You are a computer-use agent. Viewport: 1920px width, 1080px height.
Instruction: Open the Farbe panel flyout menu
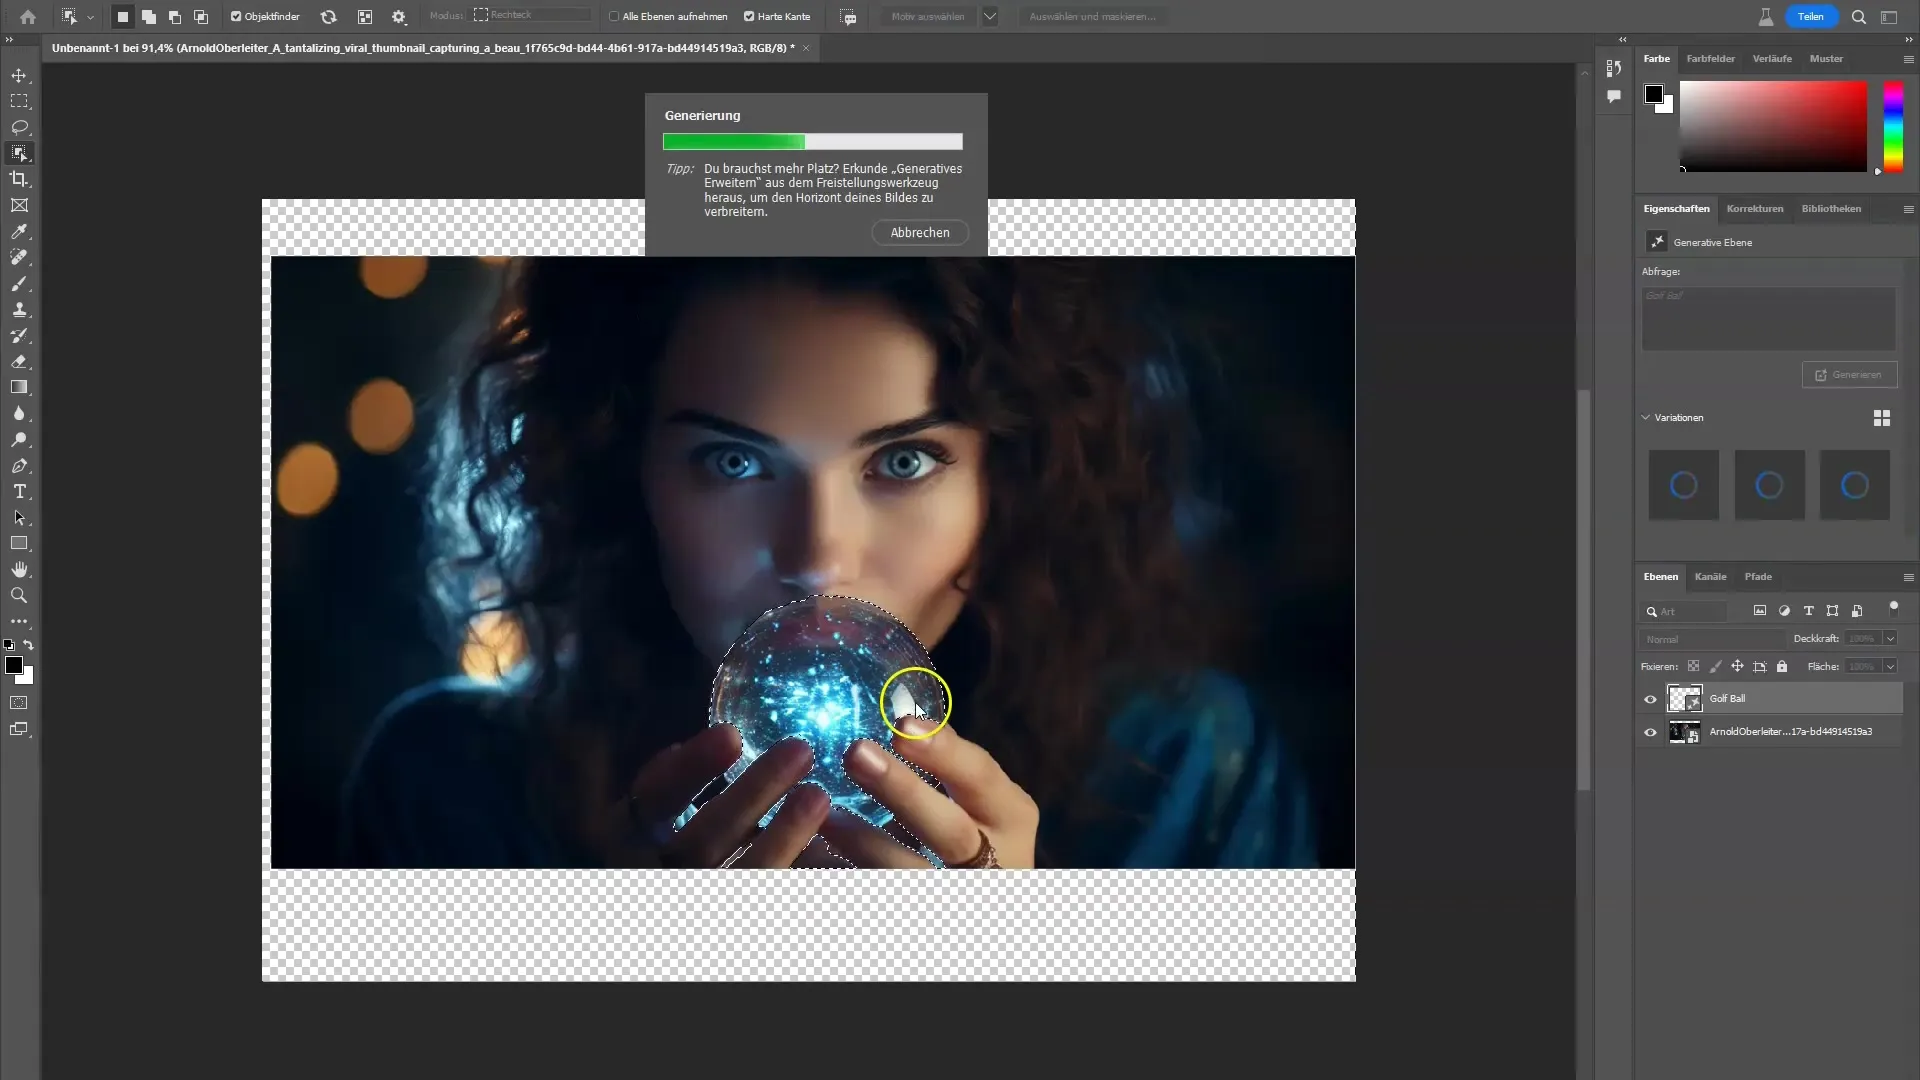[x=1908, y=60]
